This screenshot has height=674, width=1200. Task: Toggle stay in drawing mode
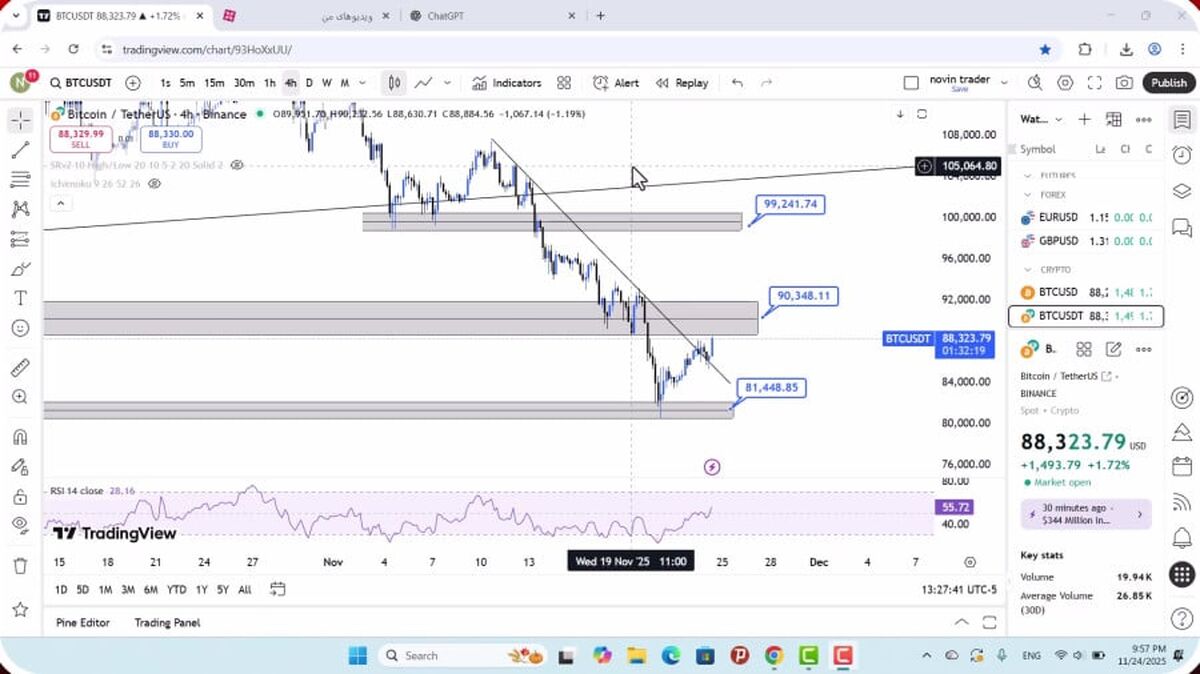[20, 467]
